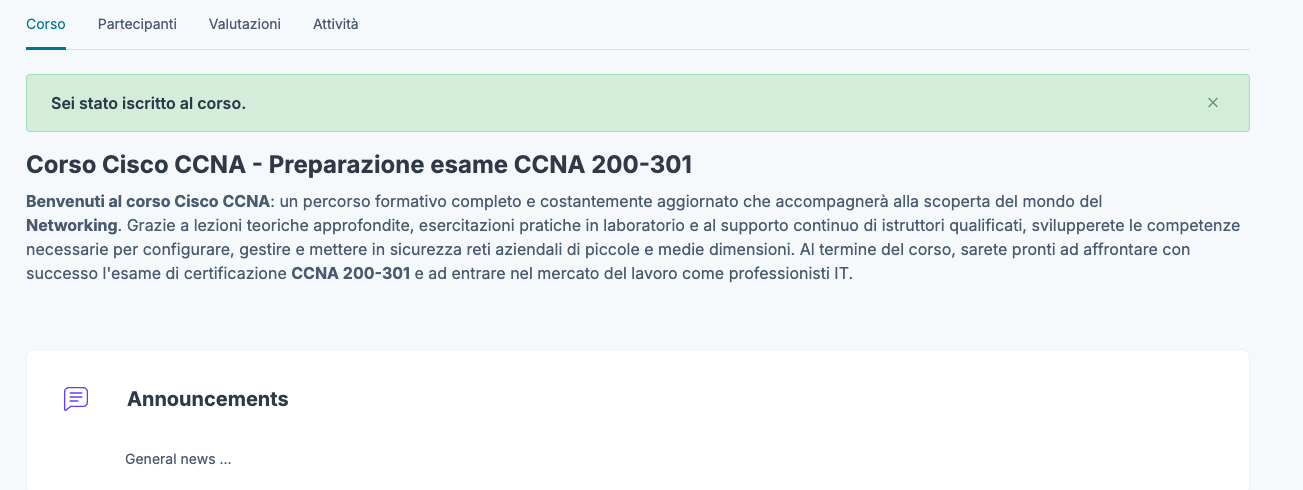Open the Announcements forum icon
The width and height of the screenshot is (1303, 490).
[76, 399]
